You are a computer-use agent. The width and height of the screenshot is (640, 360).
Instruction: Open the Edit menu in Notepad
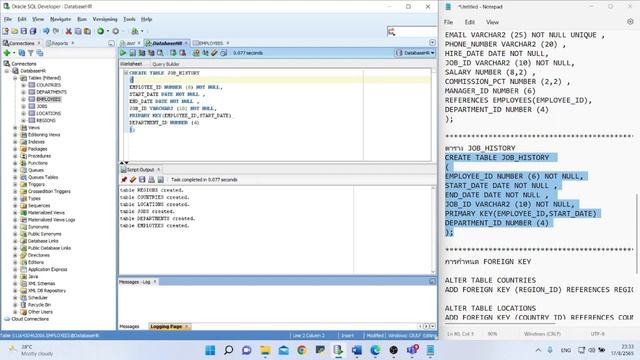pos(469,22)
